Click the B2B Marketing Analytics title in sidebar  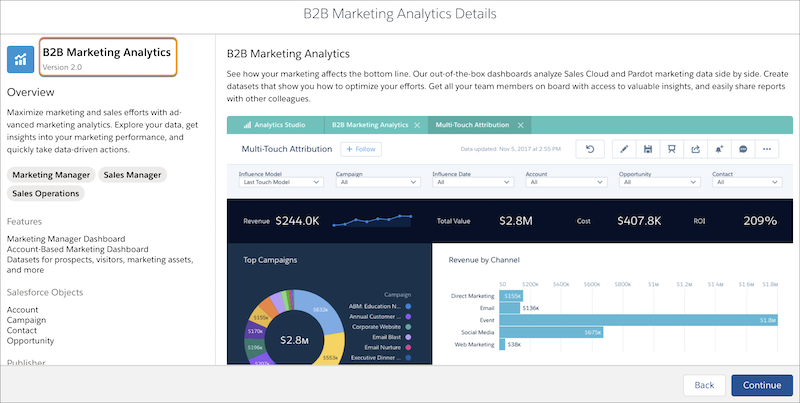[107, 53]
